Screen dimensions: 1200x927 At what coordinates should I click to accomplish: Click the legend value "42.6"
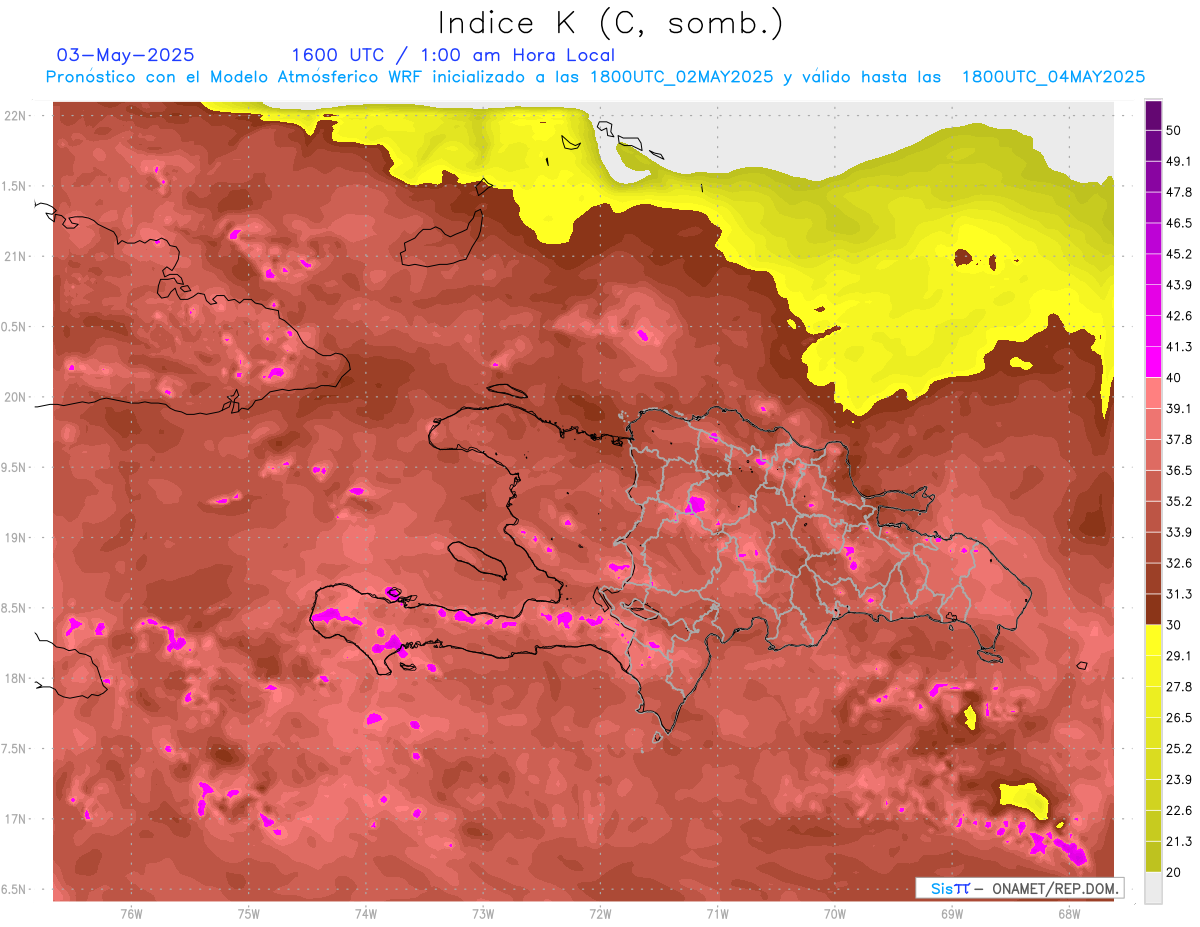1180,316
